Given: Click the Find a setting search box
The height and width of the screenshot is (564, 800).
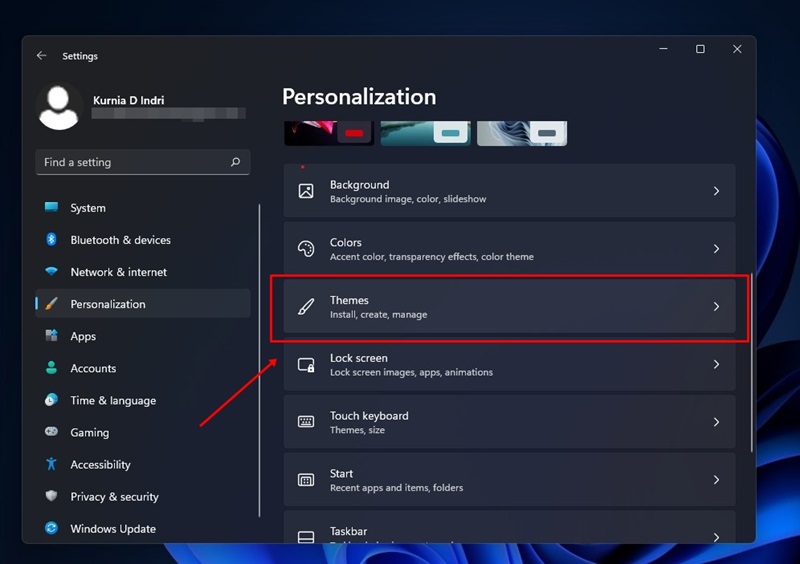Looking at the screenshot, I should [x=143, y=162].
